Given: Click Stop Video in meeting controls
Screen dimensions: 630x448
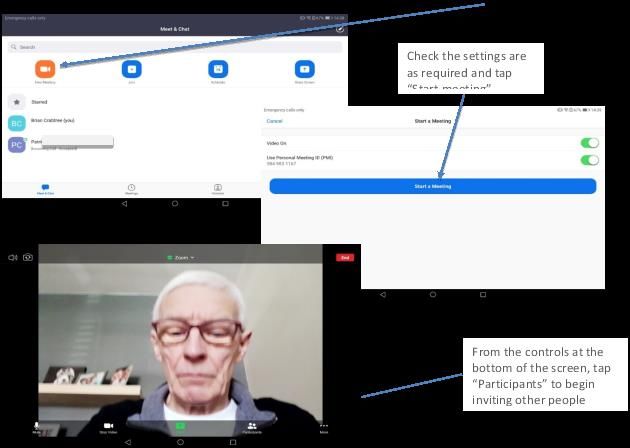Looking at the screenshot, I should (108, 428).
